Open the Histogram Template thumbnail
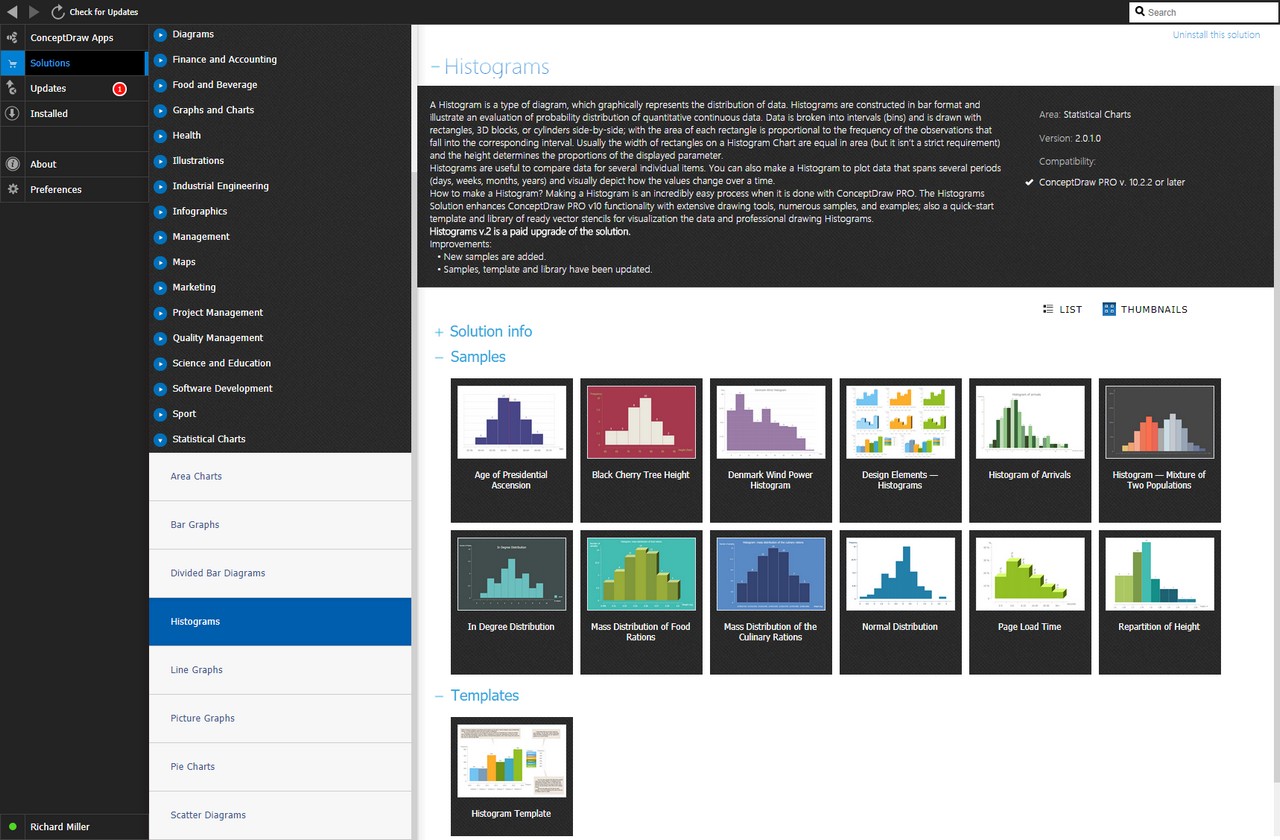This screenshot has height=840, width=1280. pos(512,778)
